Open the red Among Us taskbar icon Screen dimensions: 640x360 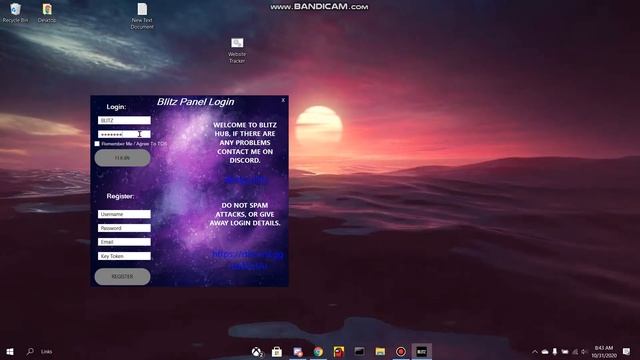[339, 351]
